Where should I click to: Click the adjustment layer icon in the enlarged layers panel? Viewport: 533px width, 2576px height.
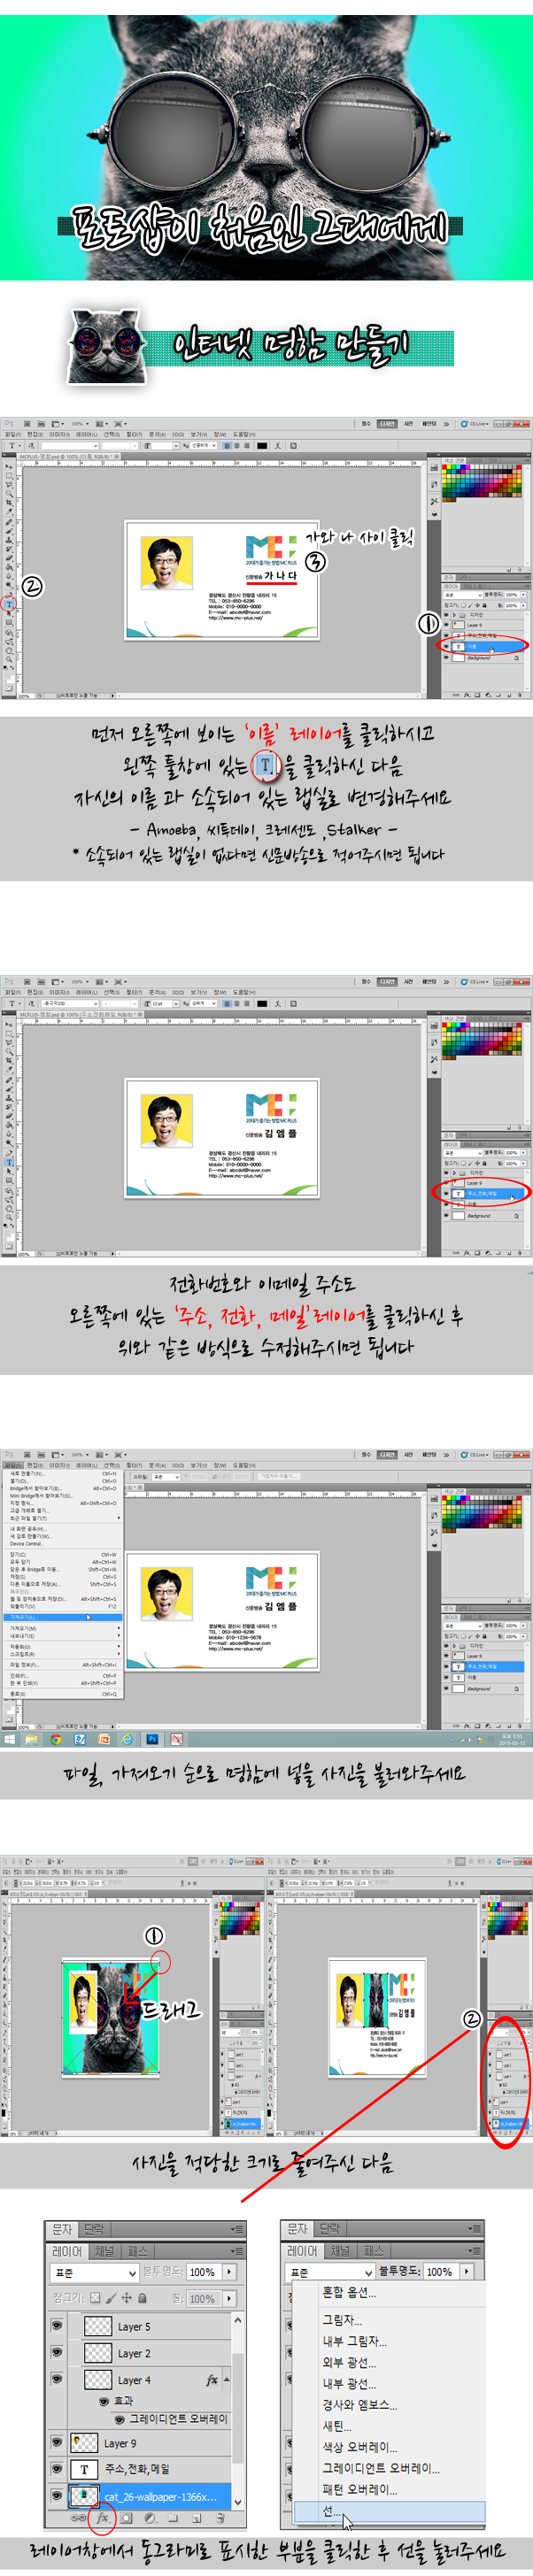(x=150, y=2518)
